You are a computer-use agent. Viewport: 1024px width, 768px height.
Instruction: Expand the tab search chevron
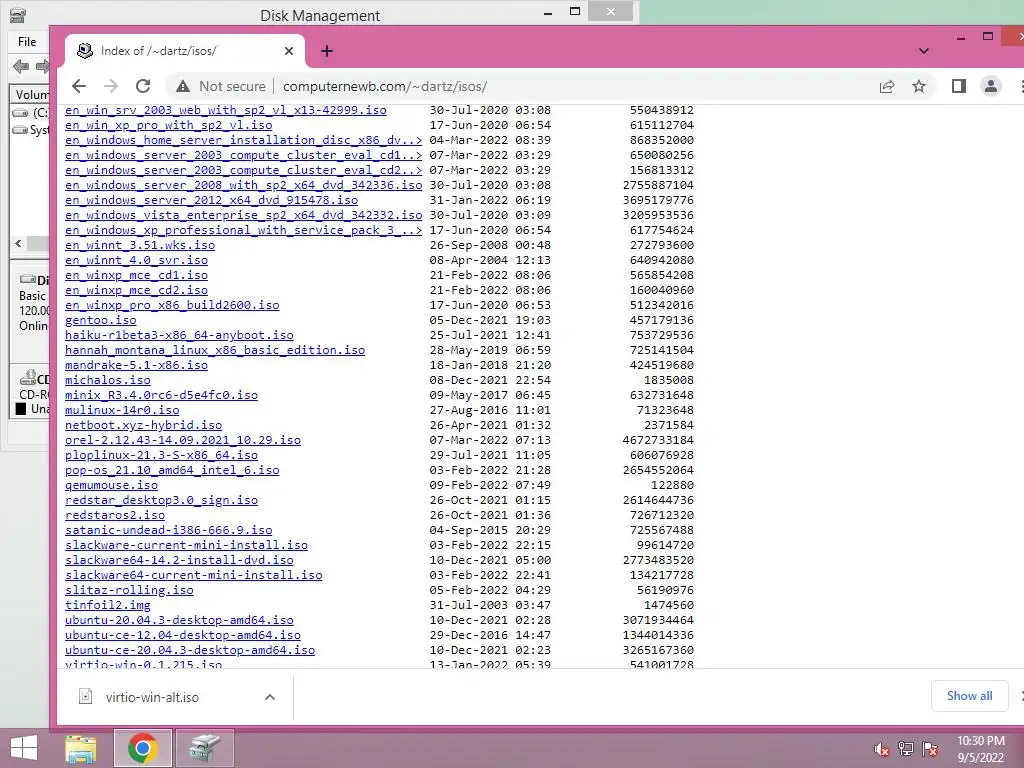coord(923,51)
